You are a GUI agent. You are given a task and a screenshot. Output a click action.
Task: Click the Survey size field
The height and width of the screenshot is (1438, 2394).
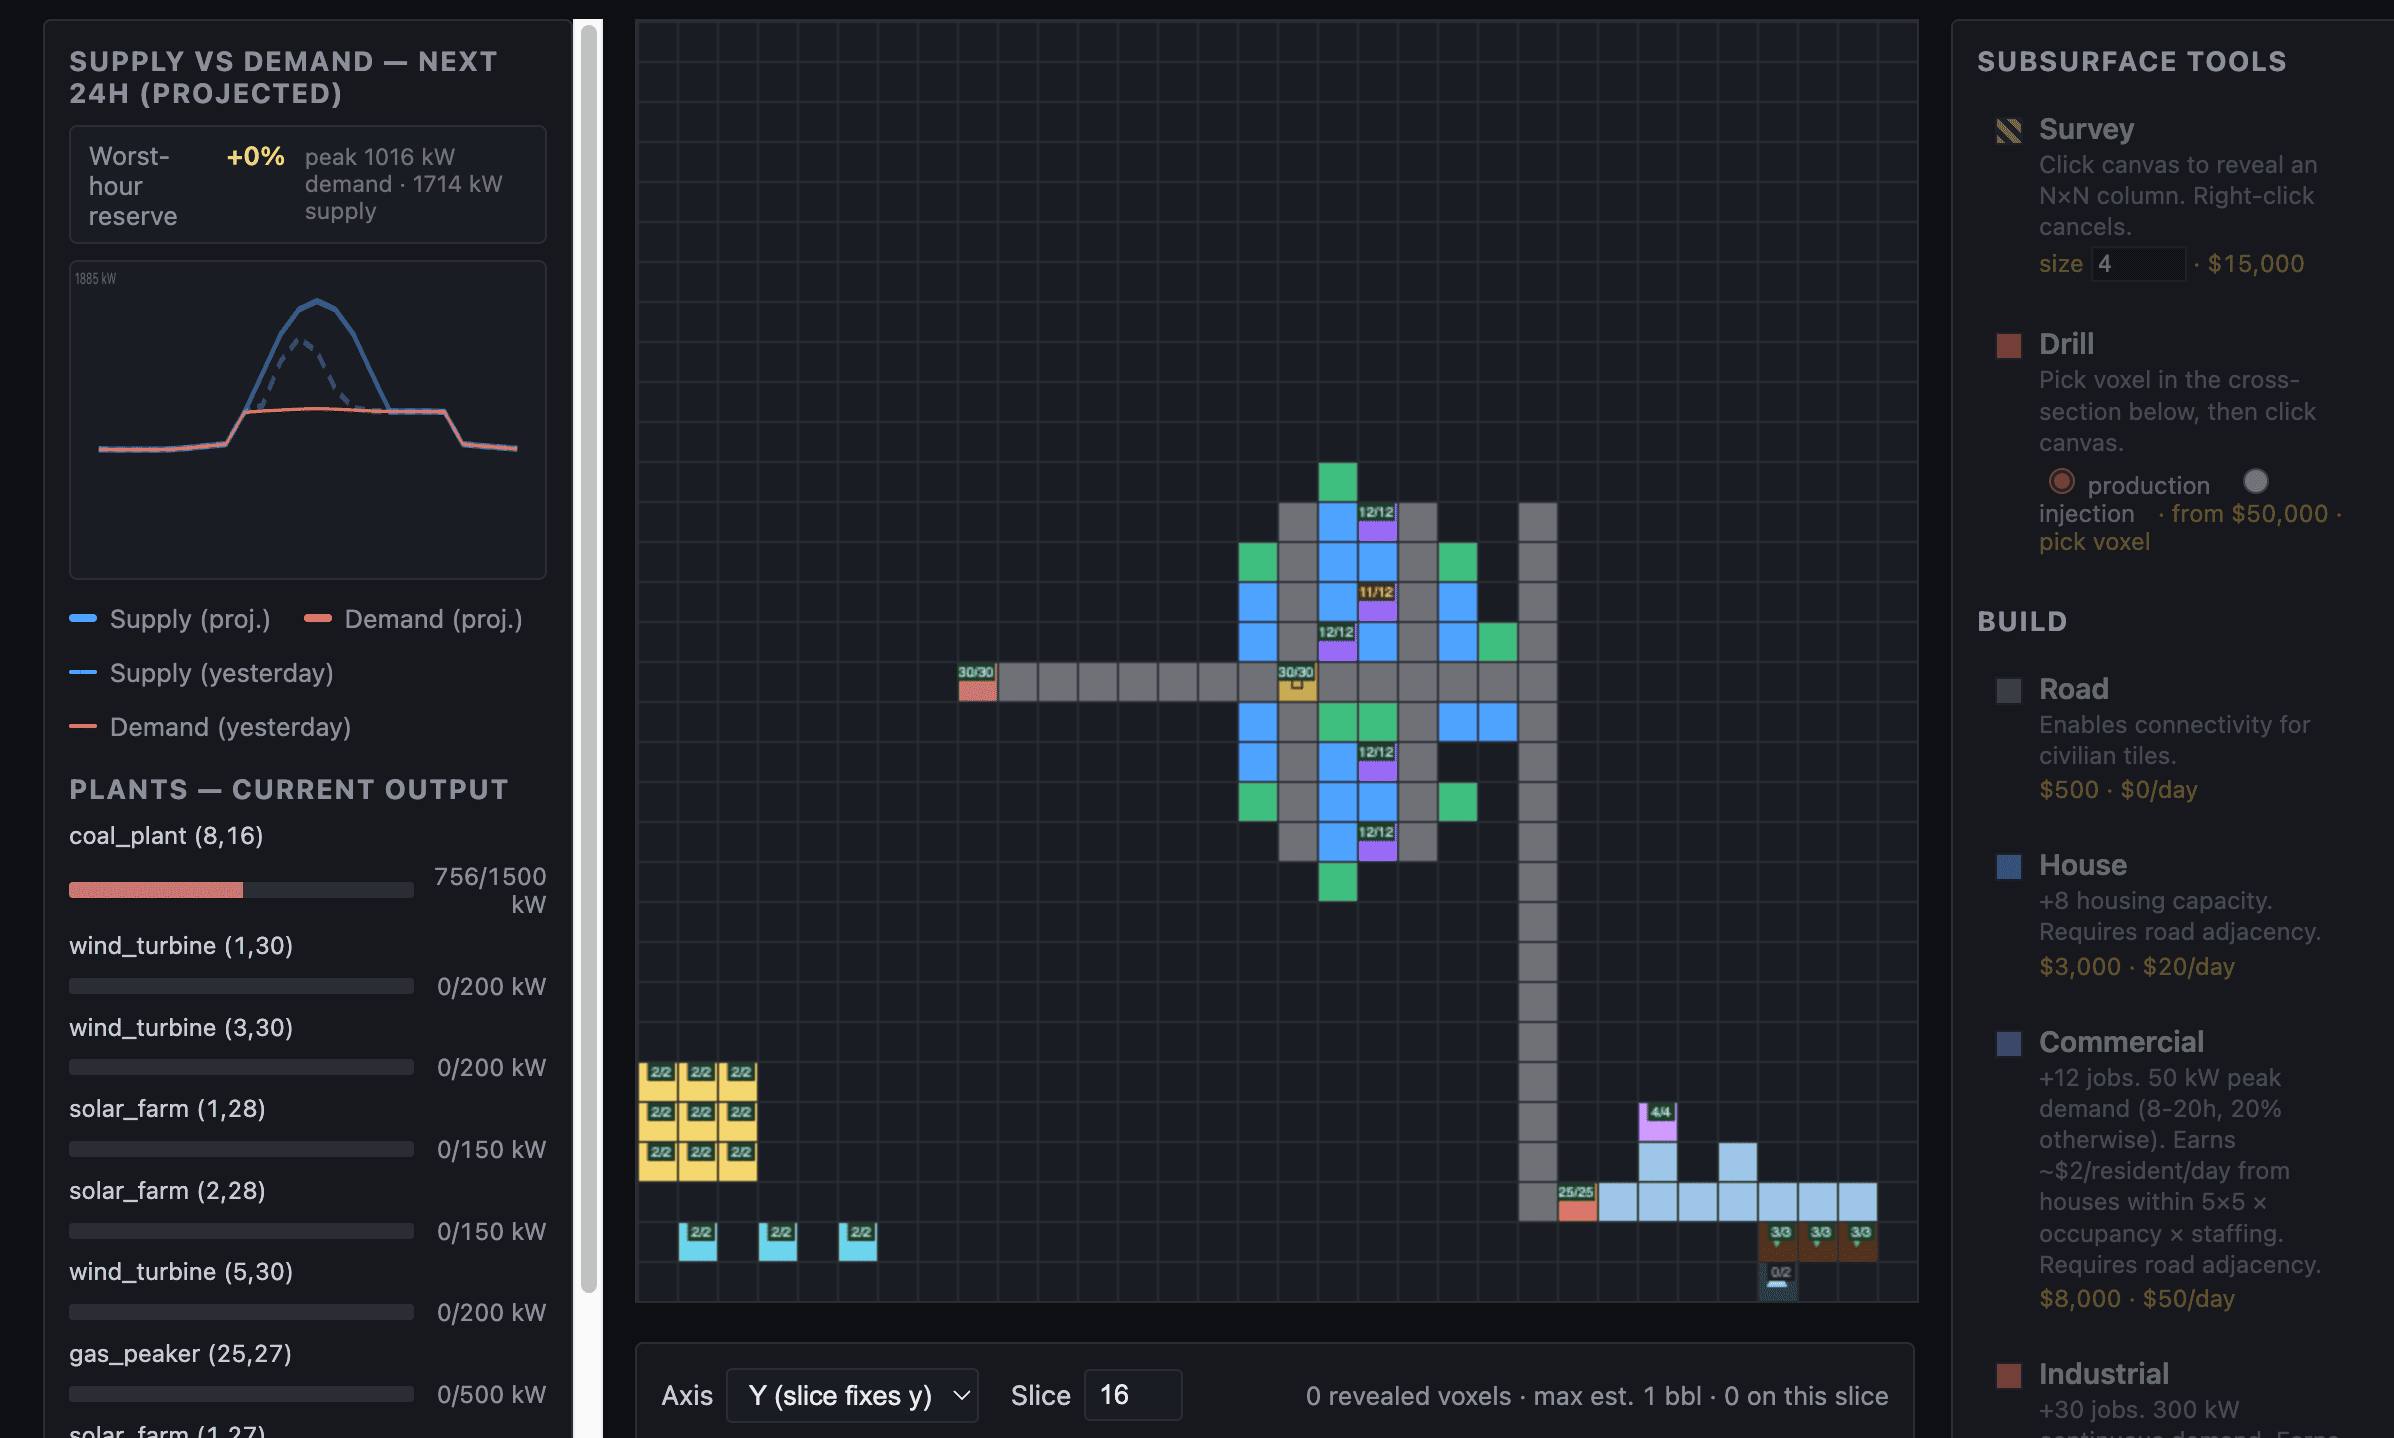pos(2138,264)
